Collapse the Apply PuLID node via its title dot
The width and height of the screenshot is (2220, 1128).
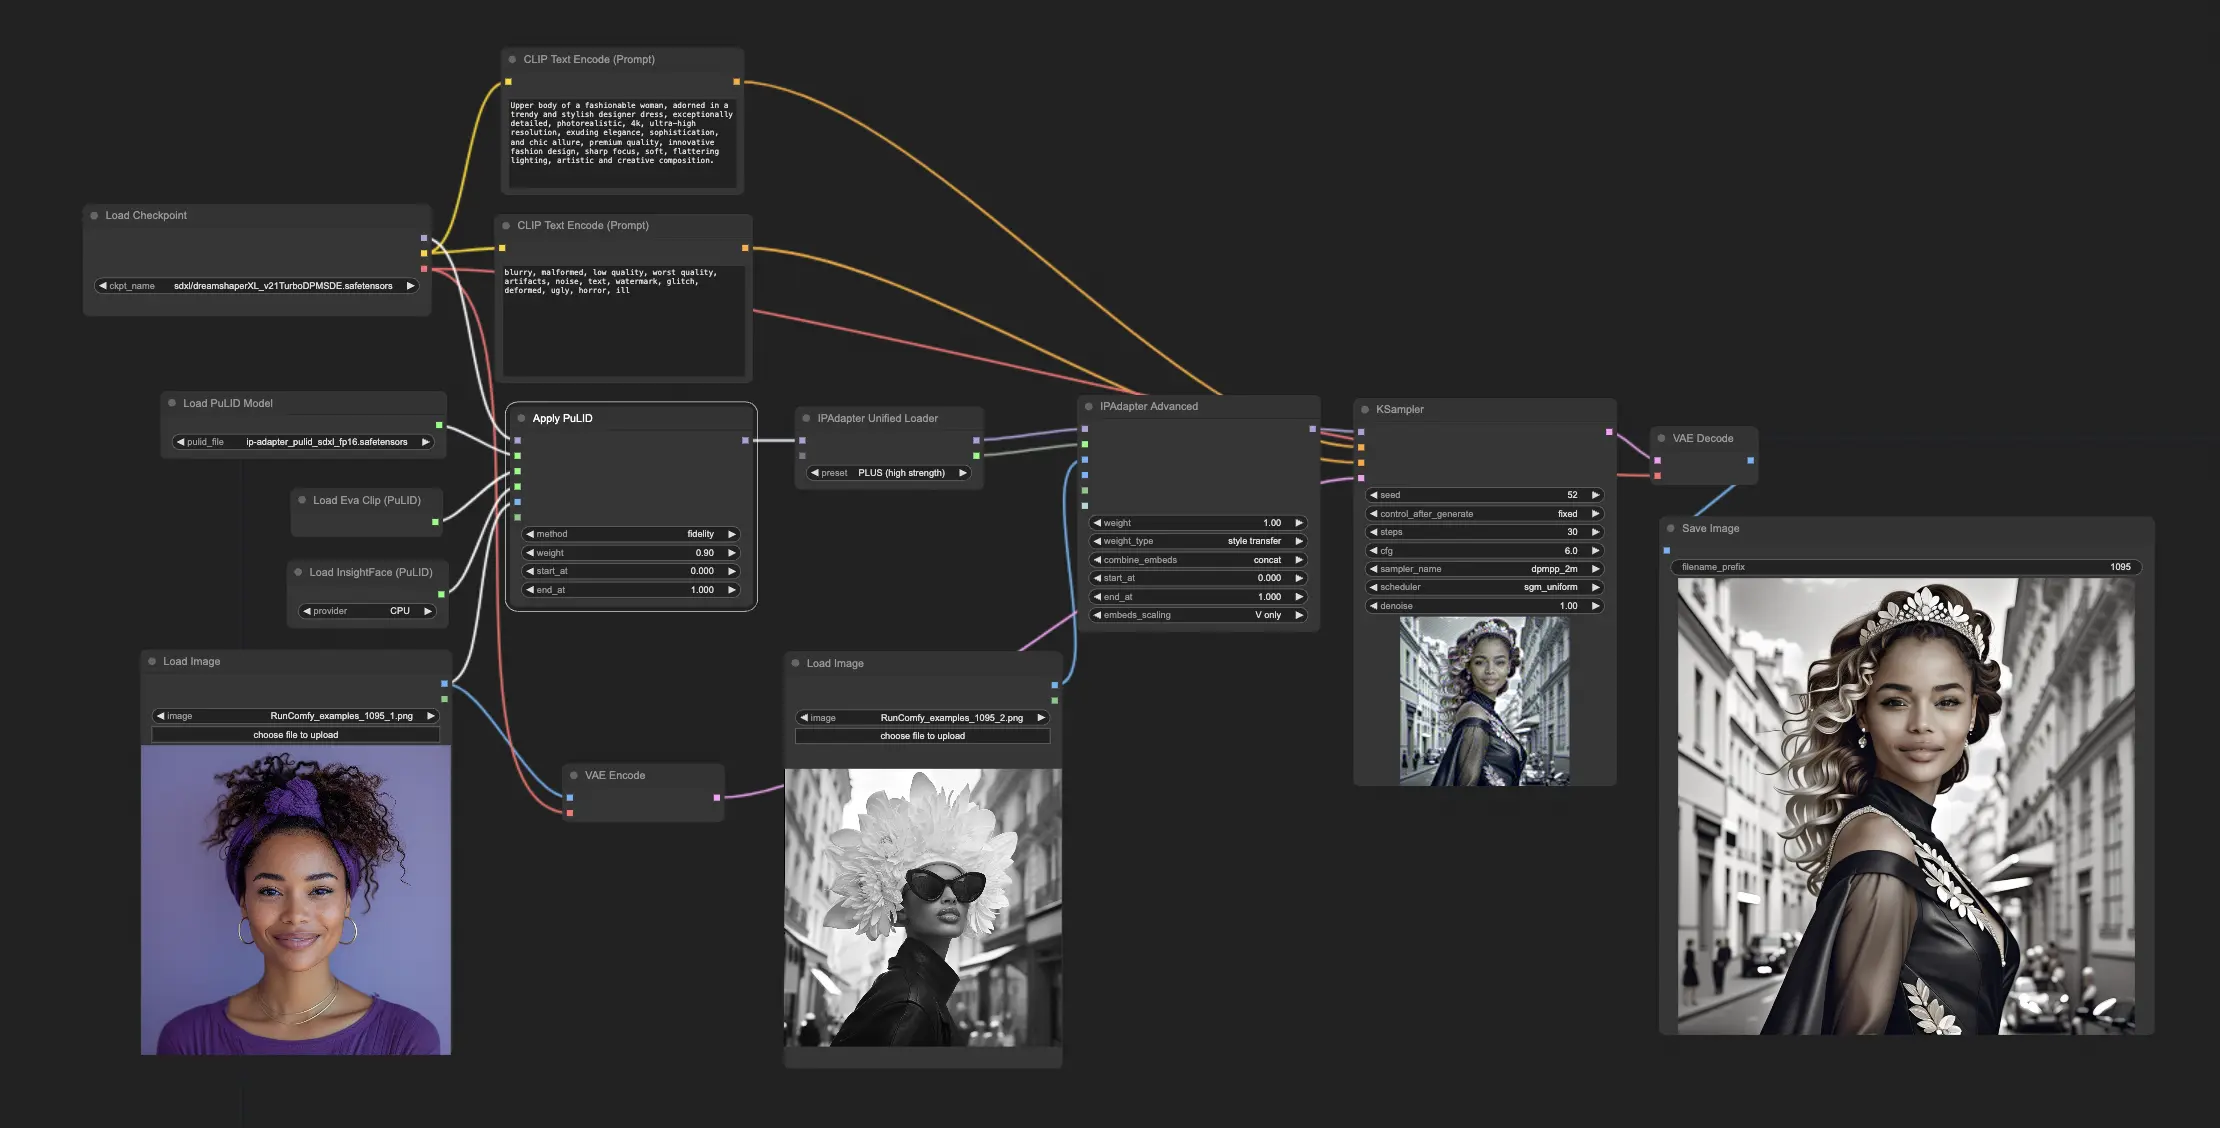click(521, 418)
